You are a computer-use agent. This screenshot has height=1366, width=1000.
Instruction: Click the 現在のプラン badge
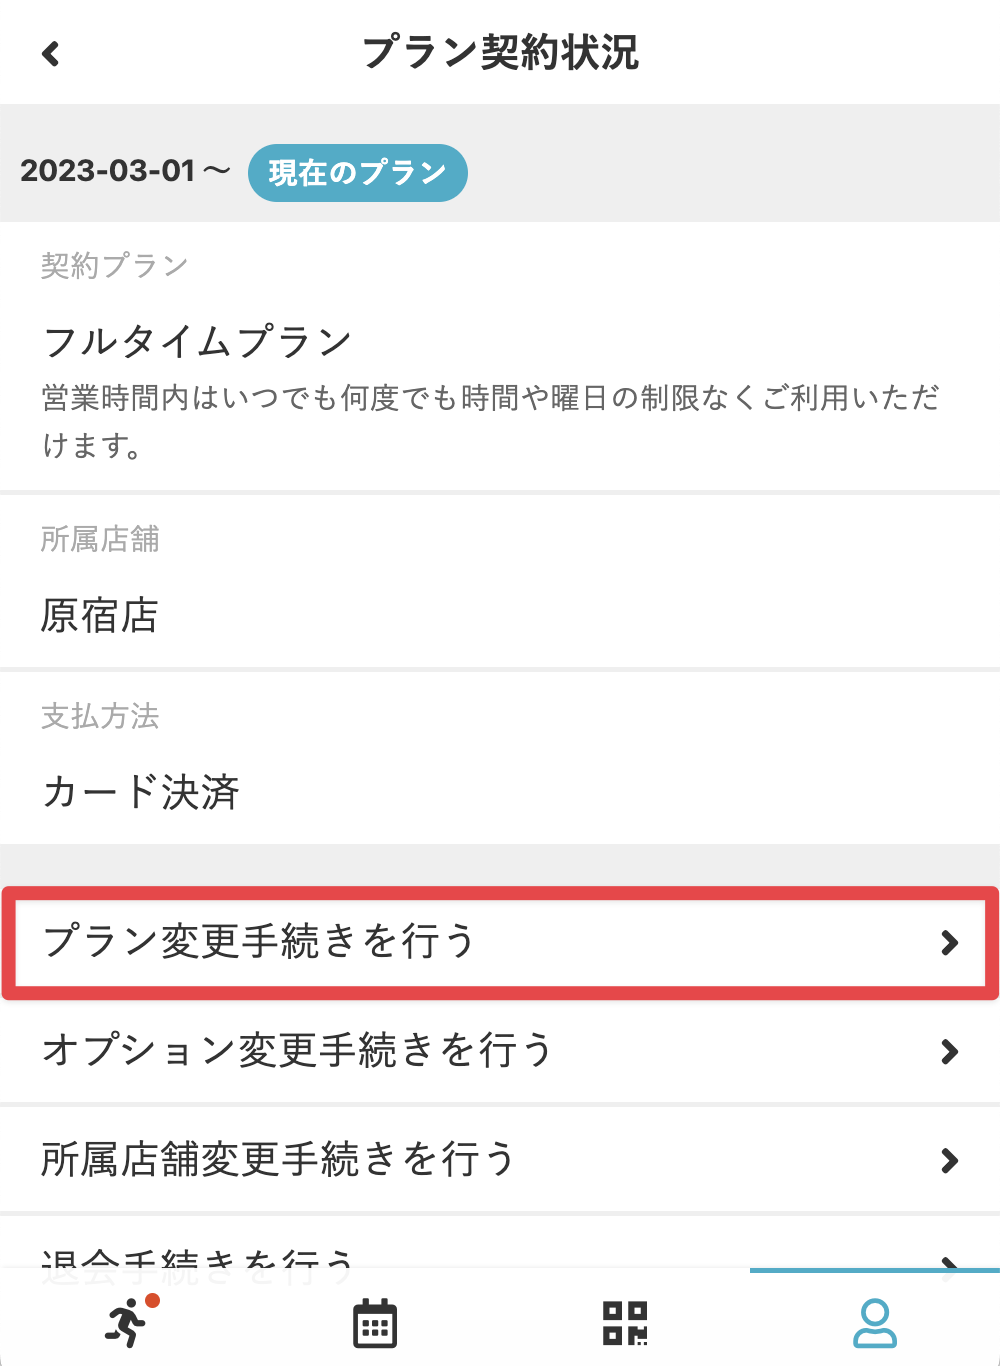[357, 173]
